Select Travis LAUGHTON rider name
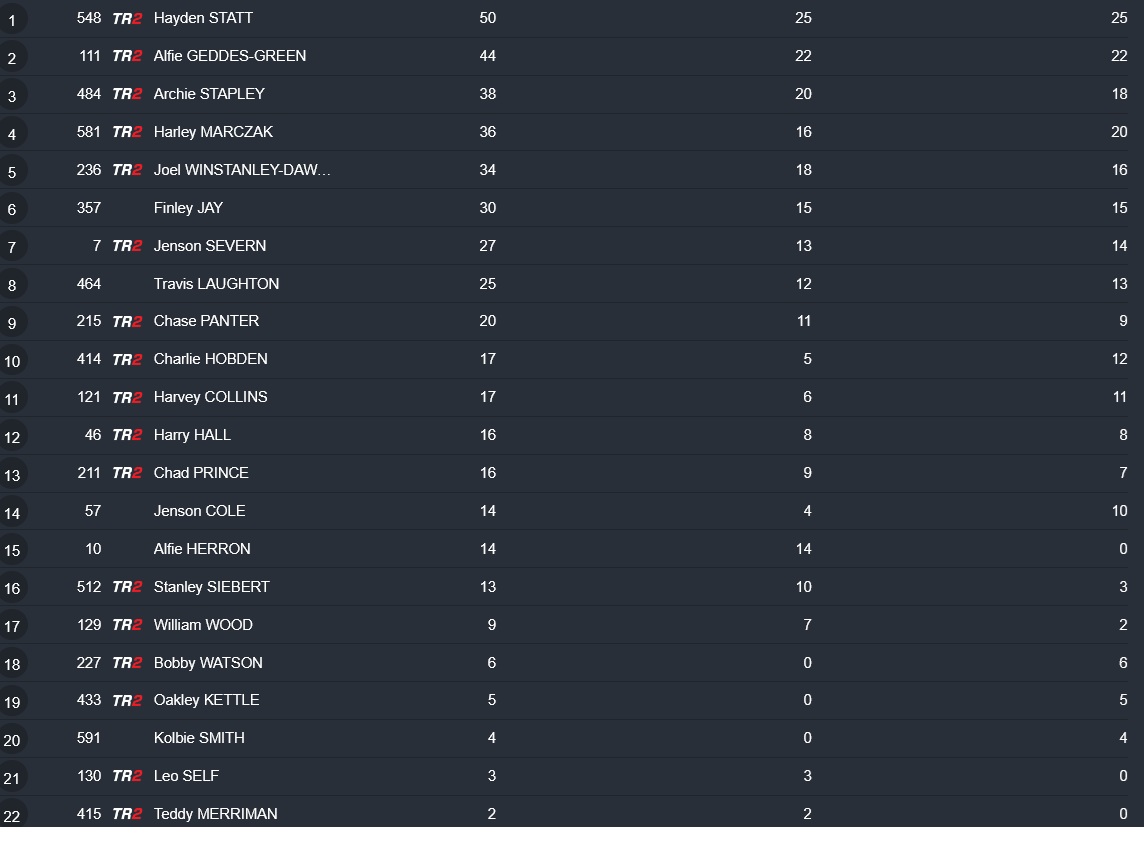This screenshot has width=1144, height=851. coord(216,284)
